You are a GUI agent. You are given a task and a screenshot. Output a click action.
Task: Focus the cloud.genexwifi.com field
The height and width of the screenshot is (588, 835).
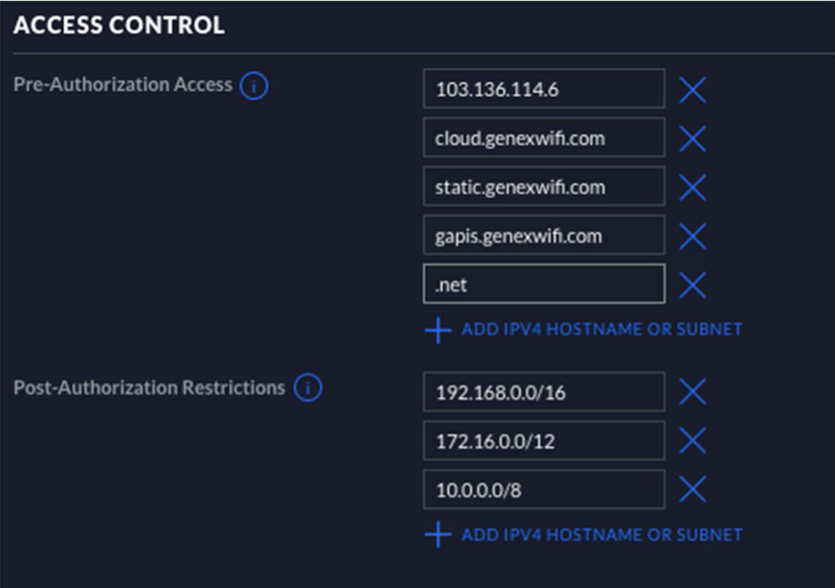[x=544, y=137]
